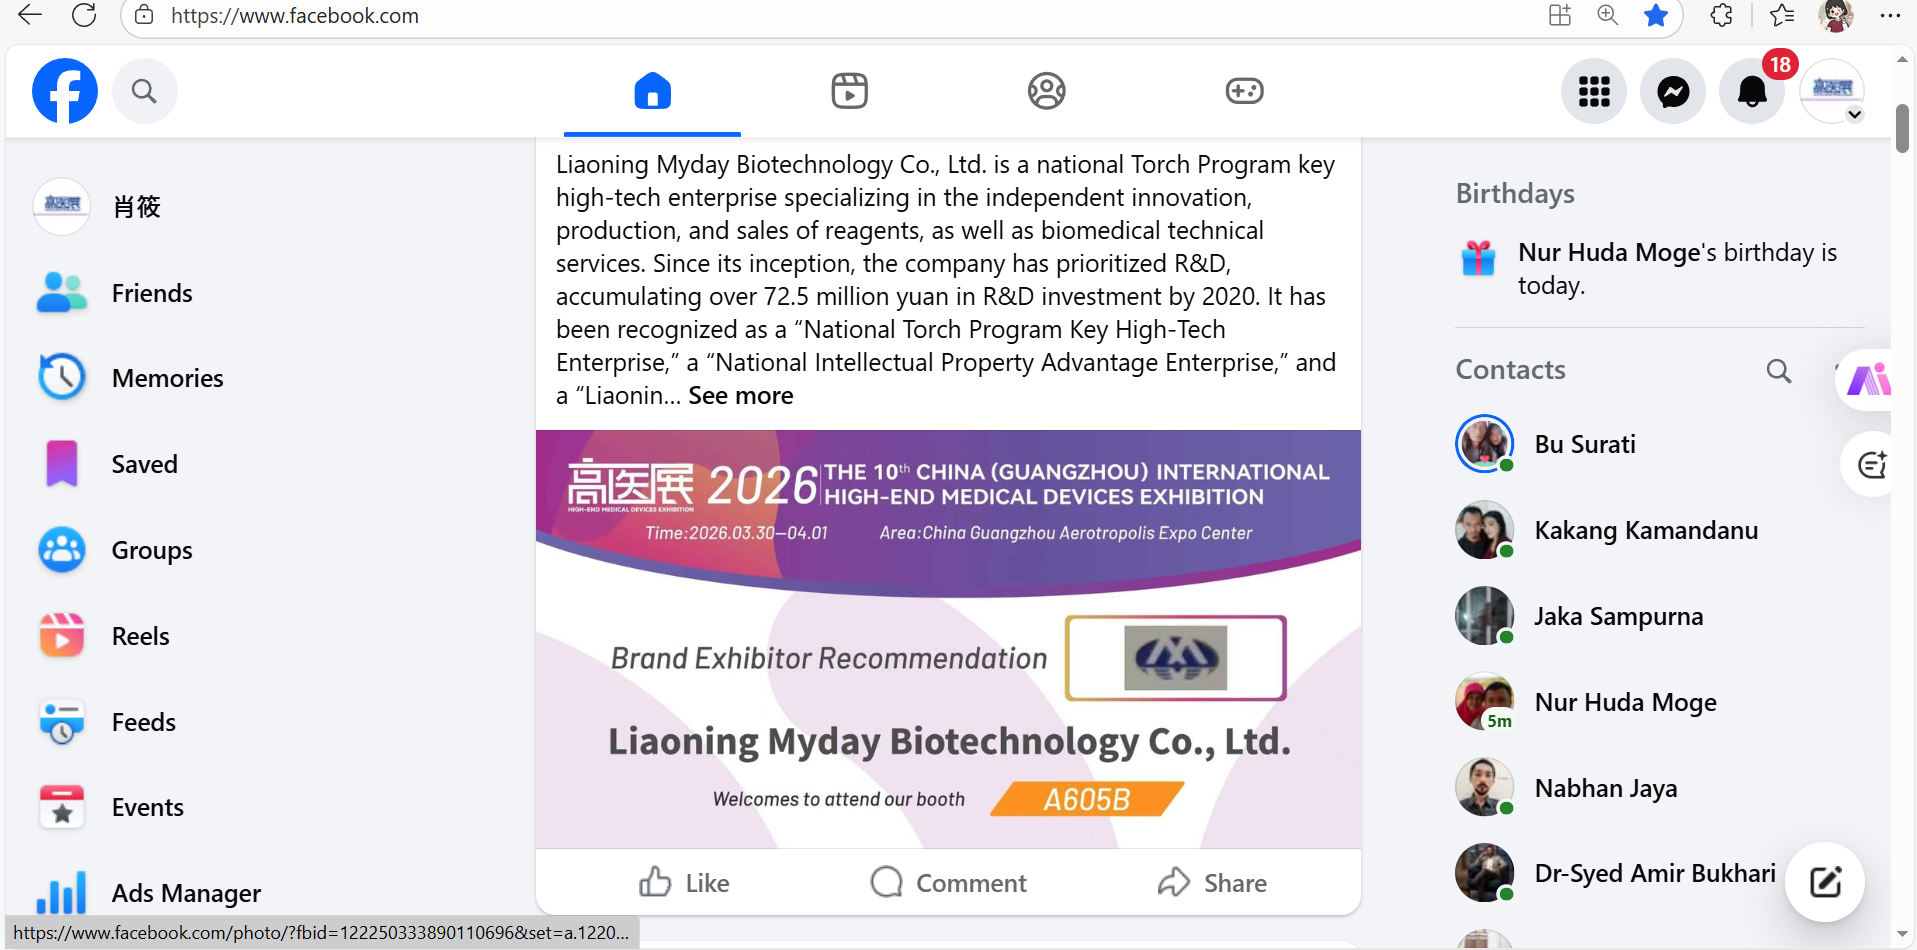Expand the account profile menu arrow
Viewport: 1917px width, 950px height.
tap(1854, 114)
